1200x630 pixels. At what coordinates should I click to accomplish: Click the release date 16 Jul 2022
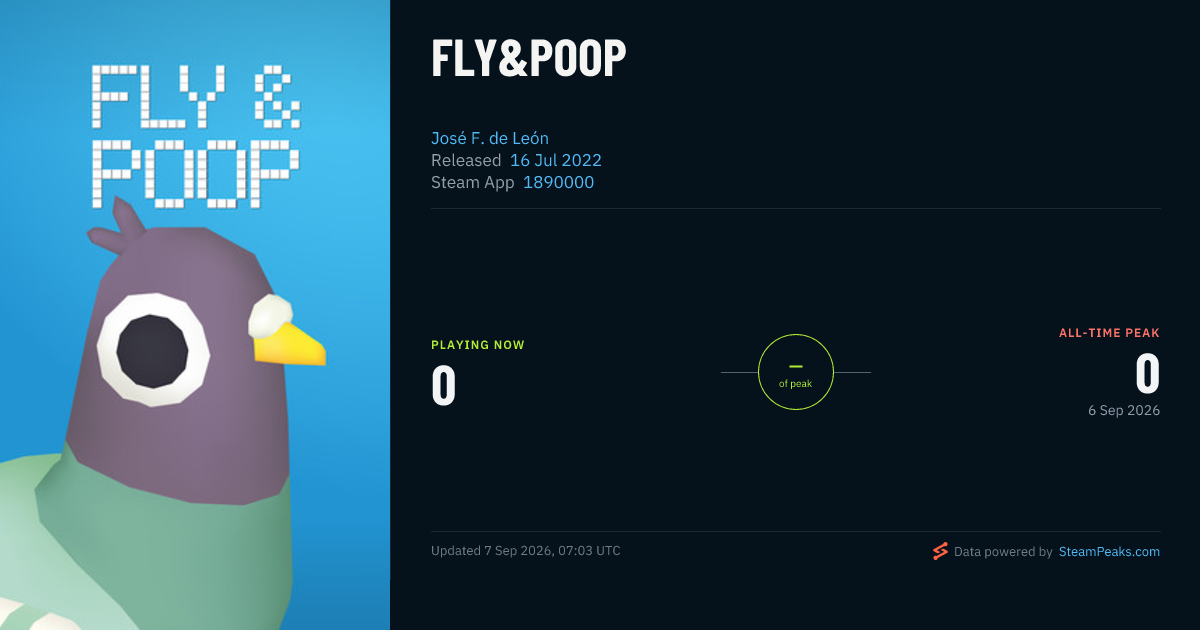556,160
